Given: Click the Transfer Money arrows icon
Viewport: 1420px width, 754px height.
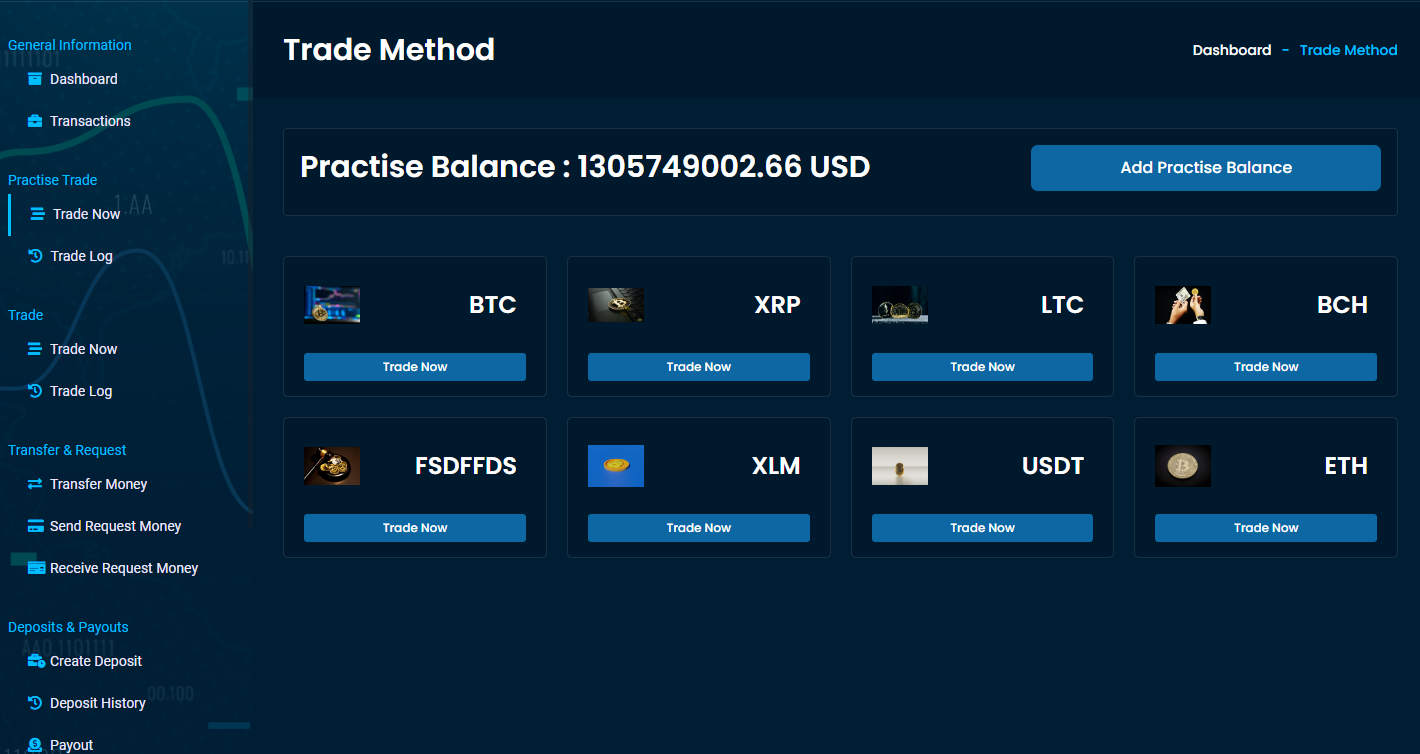Looking at the screenshot, I should pos(35,484).
